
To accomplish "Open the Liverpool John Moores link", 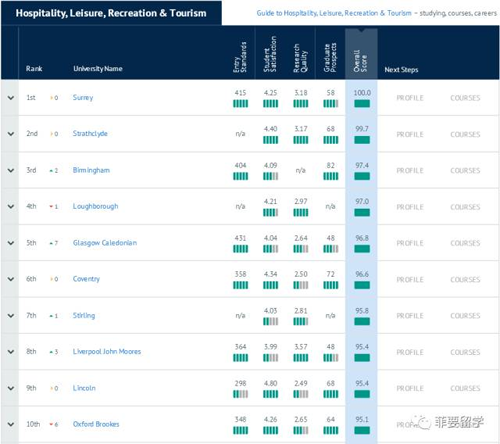I will tap(107, 352).
